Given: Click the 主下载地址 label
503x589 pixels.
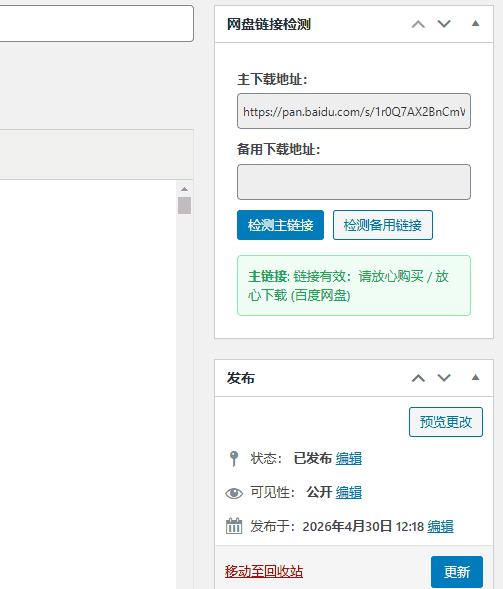Looking at the screenshot, I should coord(272,79).
